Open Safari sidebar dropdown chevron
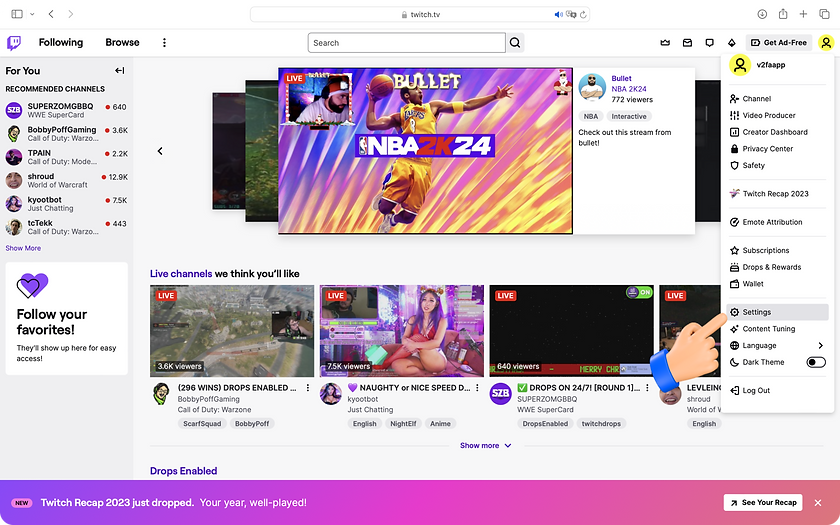Image resolution: width=840 pixels, height=525 pixels. tap(32, 14)
